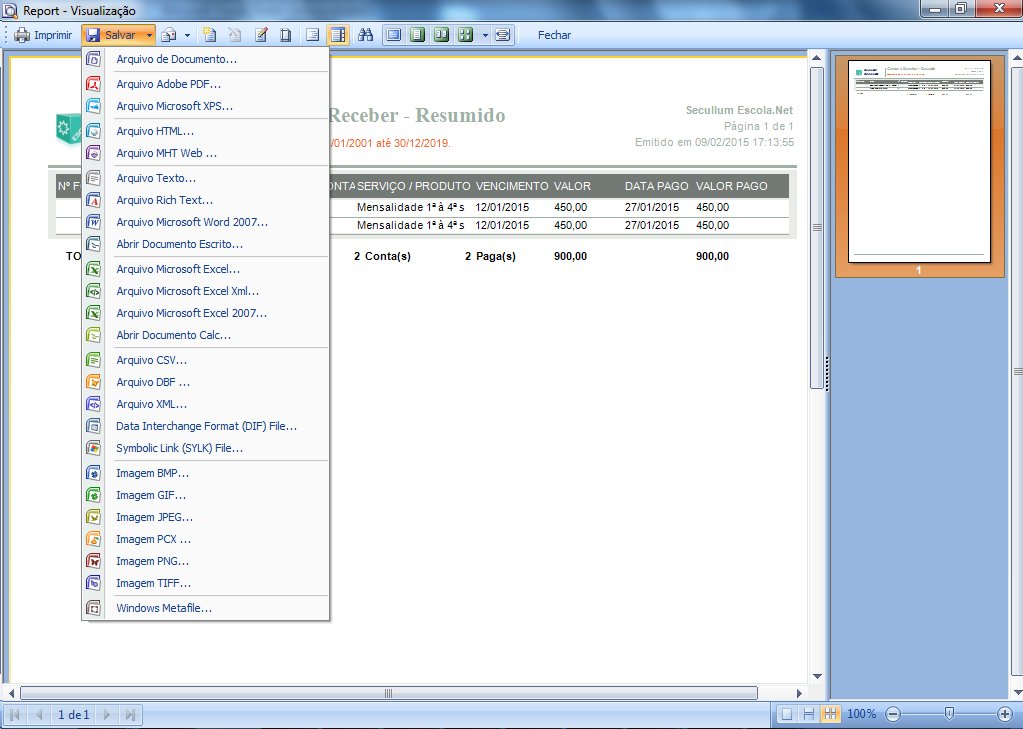Click the one page view toolbar icon
1023x729 pixels.
coord(418,35)
